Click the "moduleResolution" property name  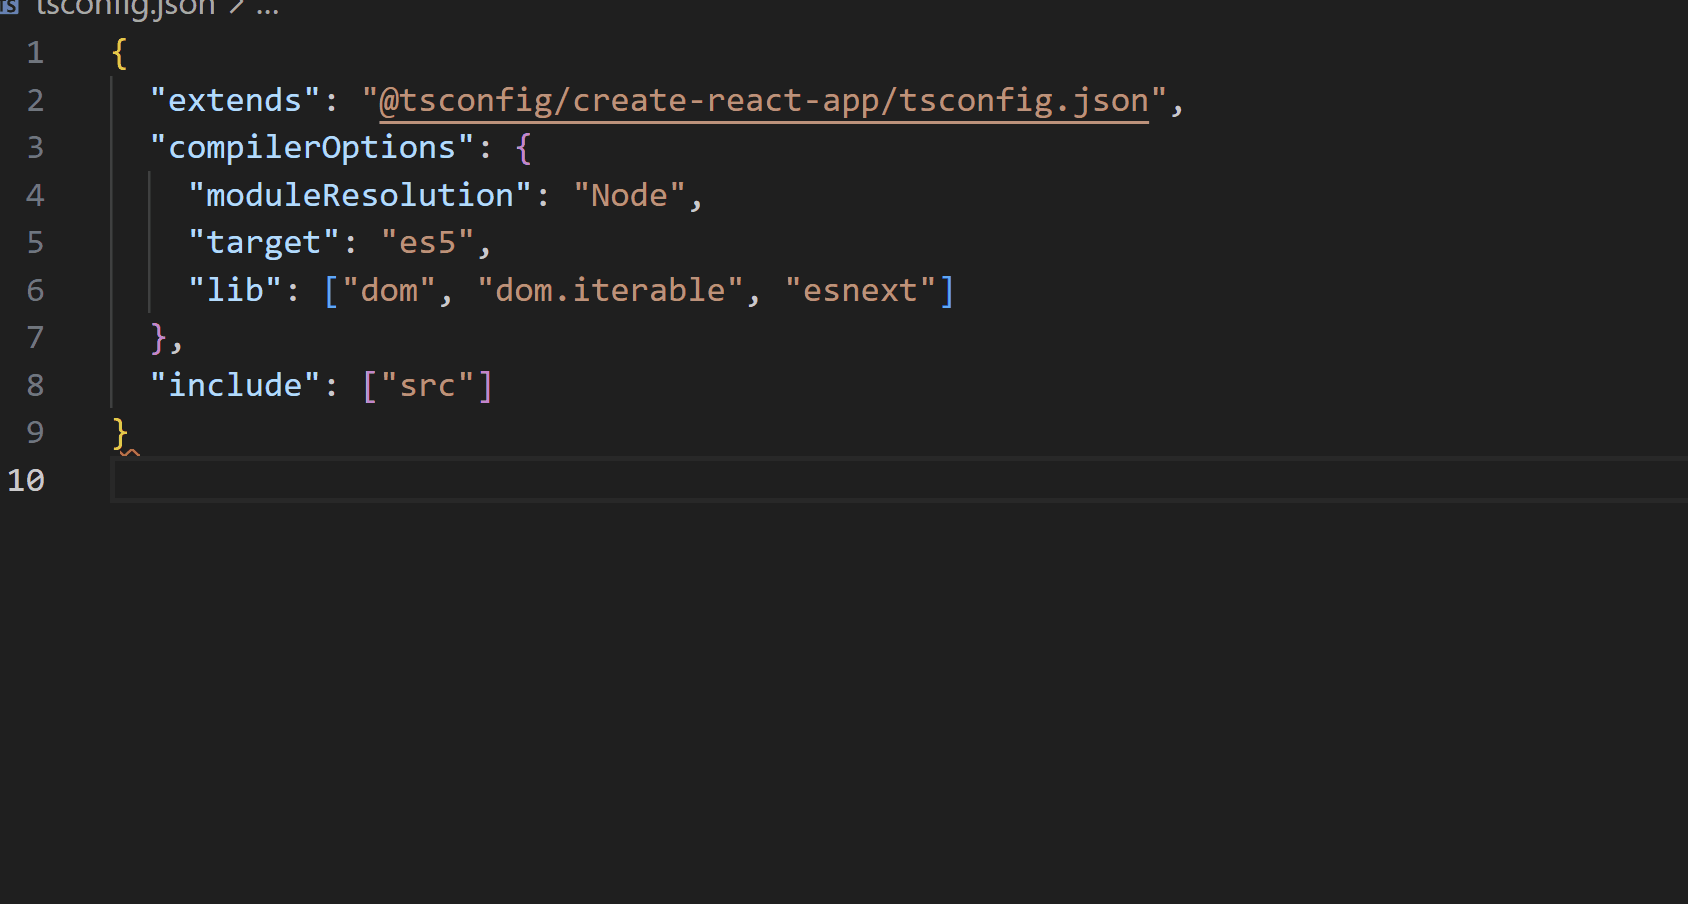(x=357, y=194)
